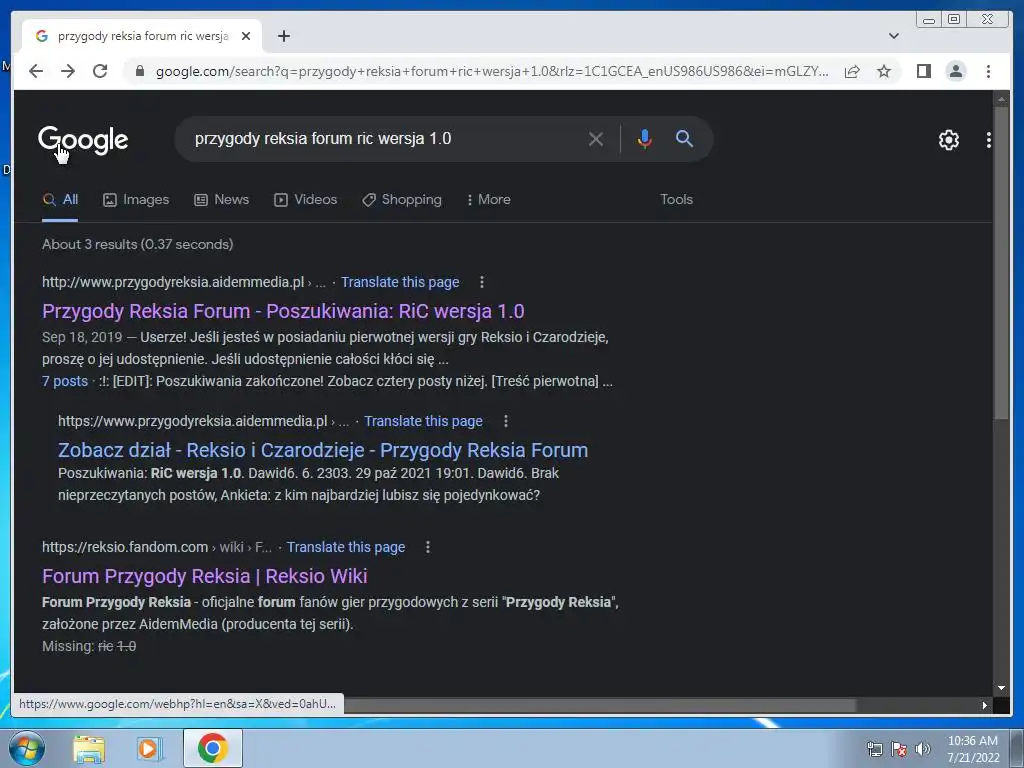Click the network tray icon

tap(874, 749)
